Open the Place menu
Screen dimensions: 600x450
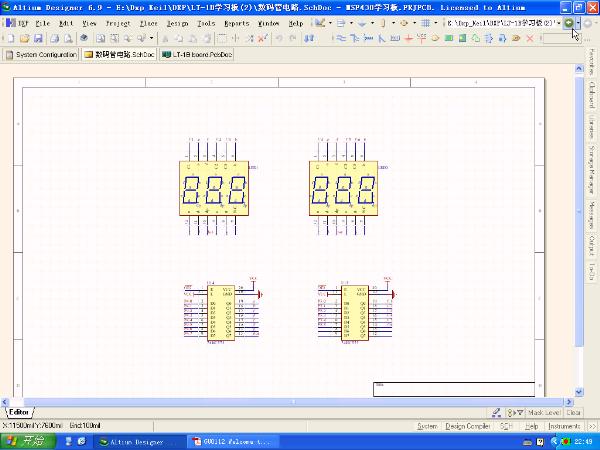(148, 21)
